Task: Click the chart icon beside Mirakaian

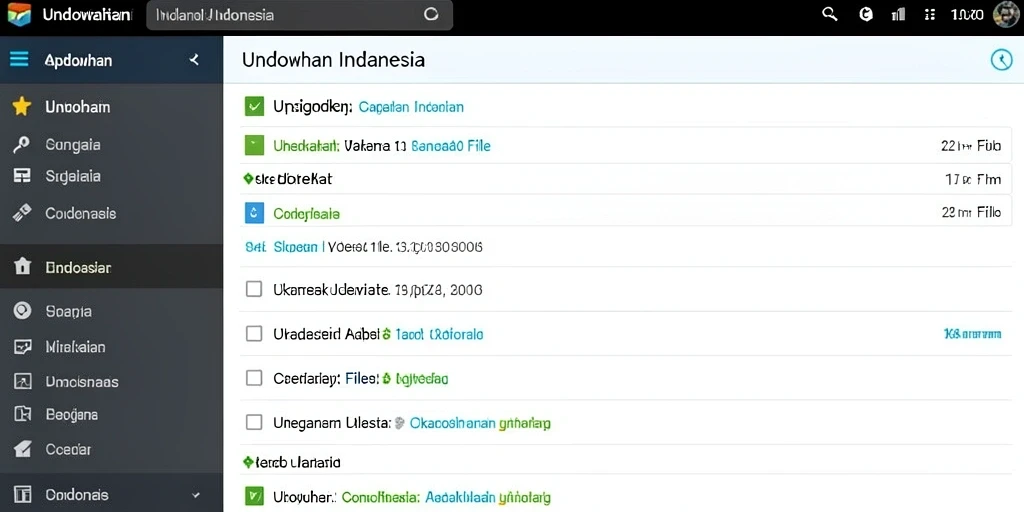Action: 22,347
